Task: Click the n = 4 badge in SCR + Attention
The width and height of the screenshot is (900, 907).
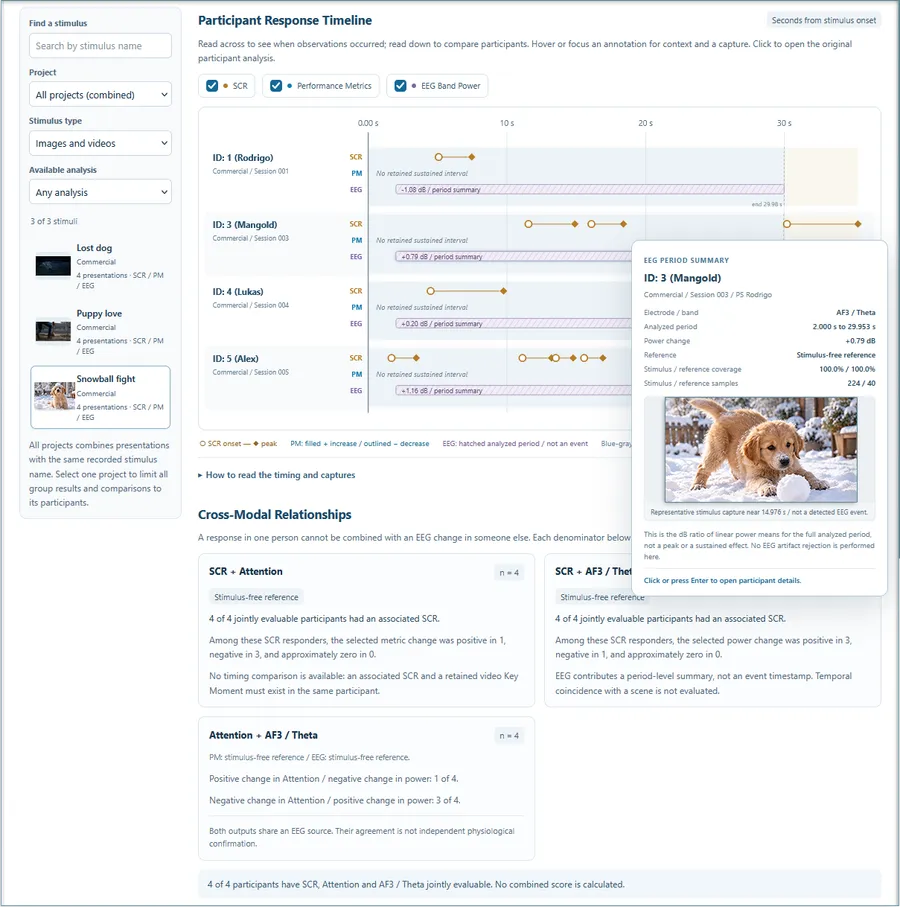Action: point(509,573)
